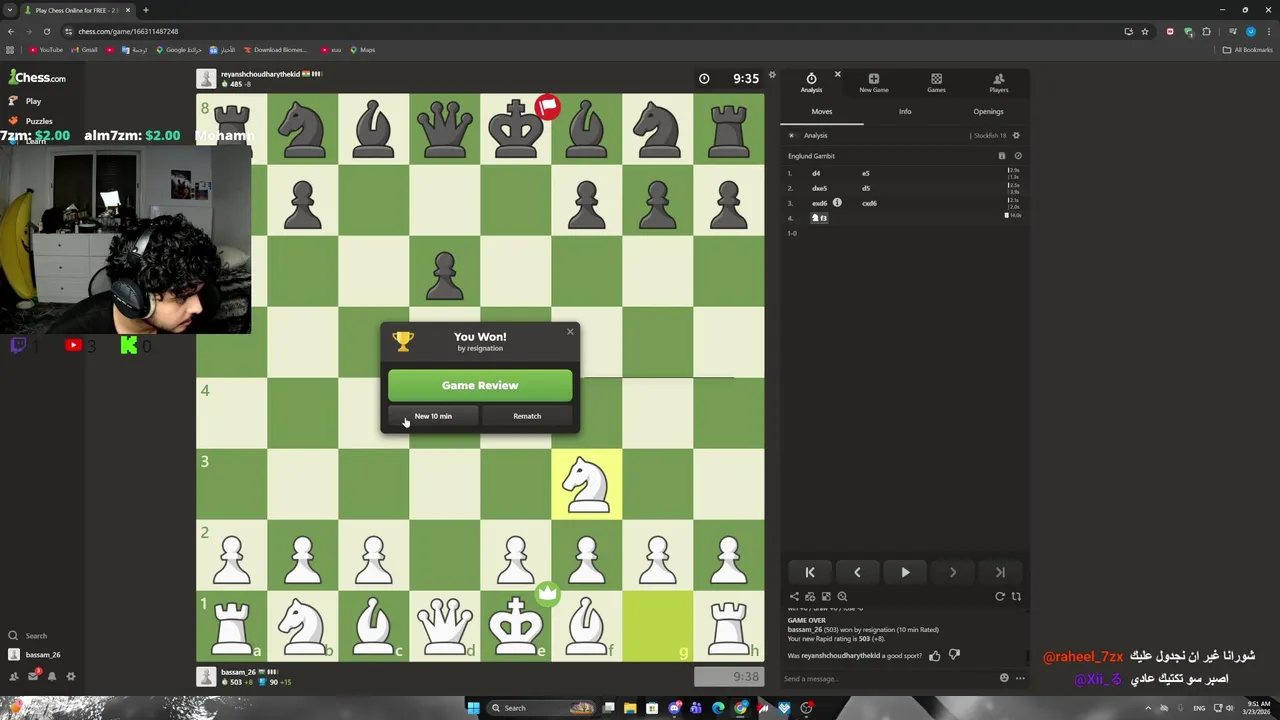Open the Download Biomes bookmark
Viewport: 1280px width, 720px height.
(x=275, y=50)
